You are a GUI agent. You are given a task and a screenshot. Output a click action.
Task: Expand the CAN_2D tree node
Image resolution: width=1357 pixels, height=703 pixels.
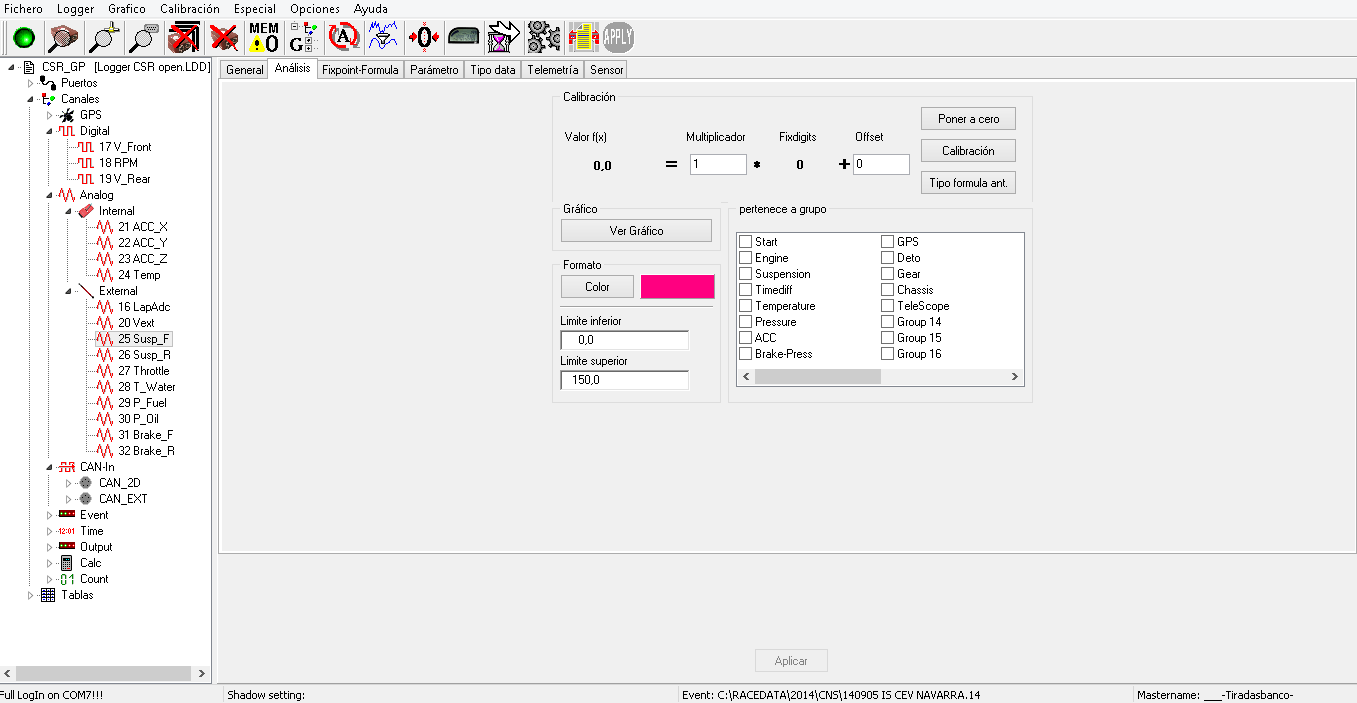point(69,483)
